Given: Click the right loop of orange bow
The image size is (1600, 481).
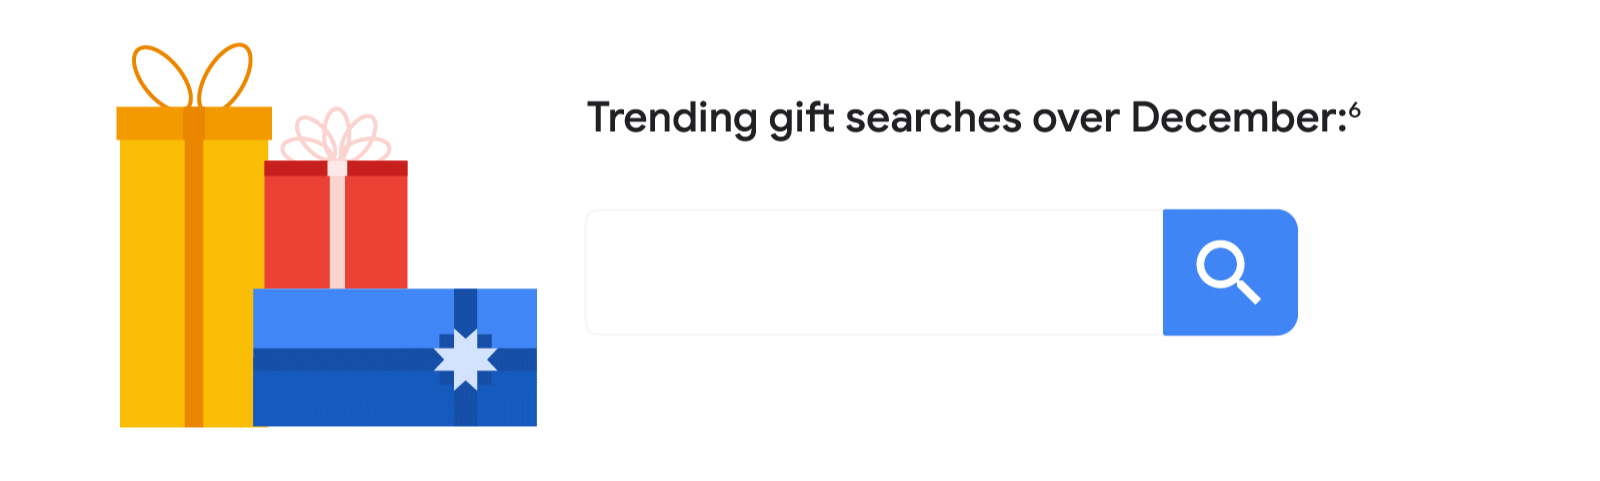Looking at the screenshot, I should tap(226, 74).
